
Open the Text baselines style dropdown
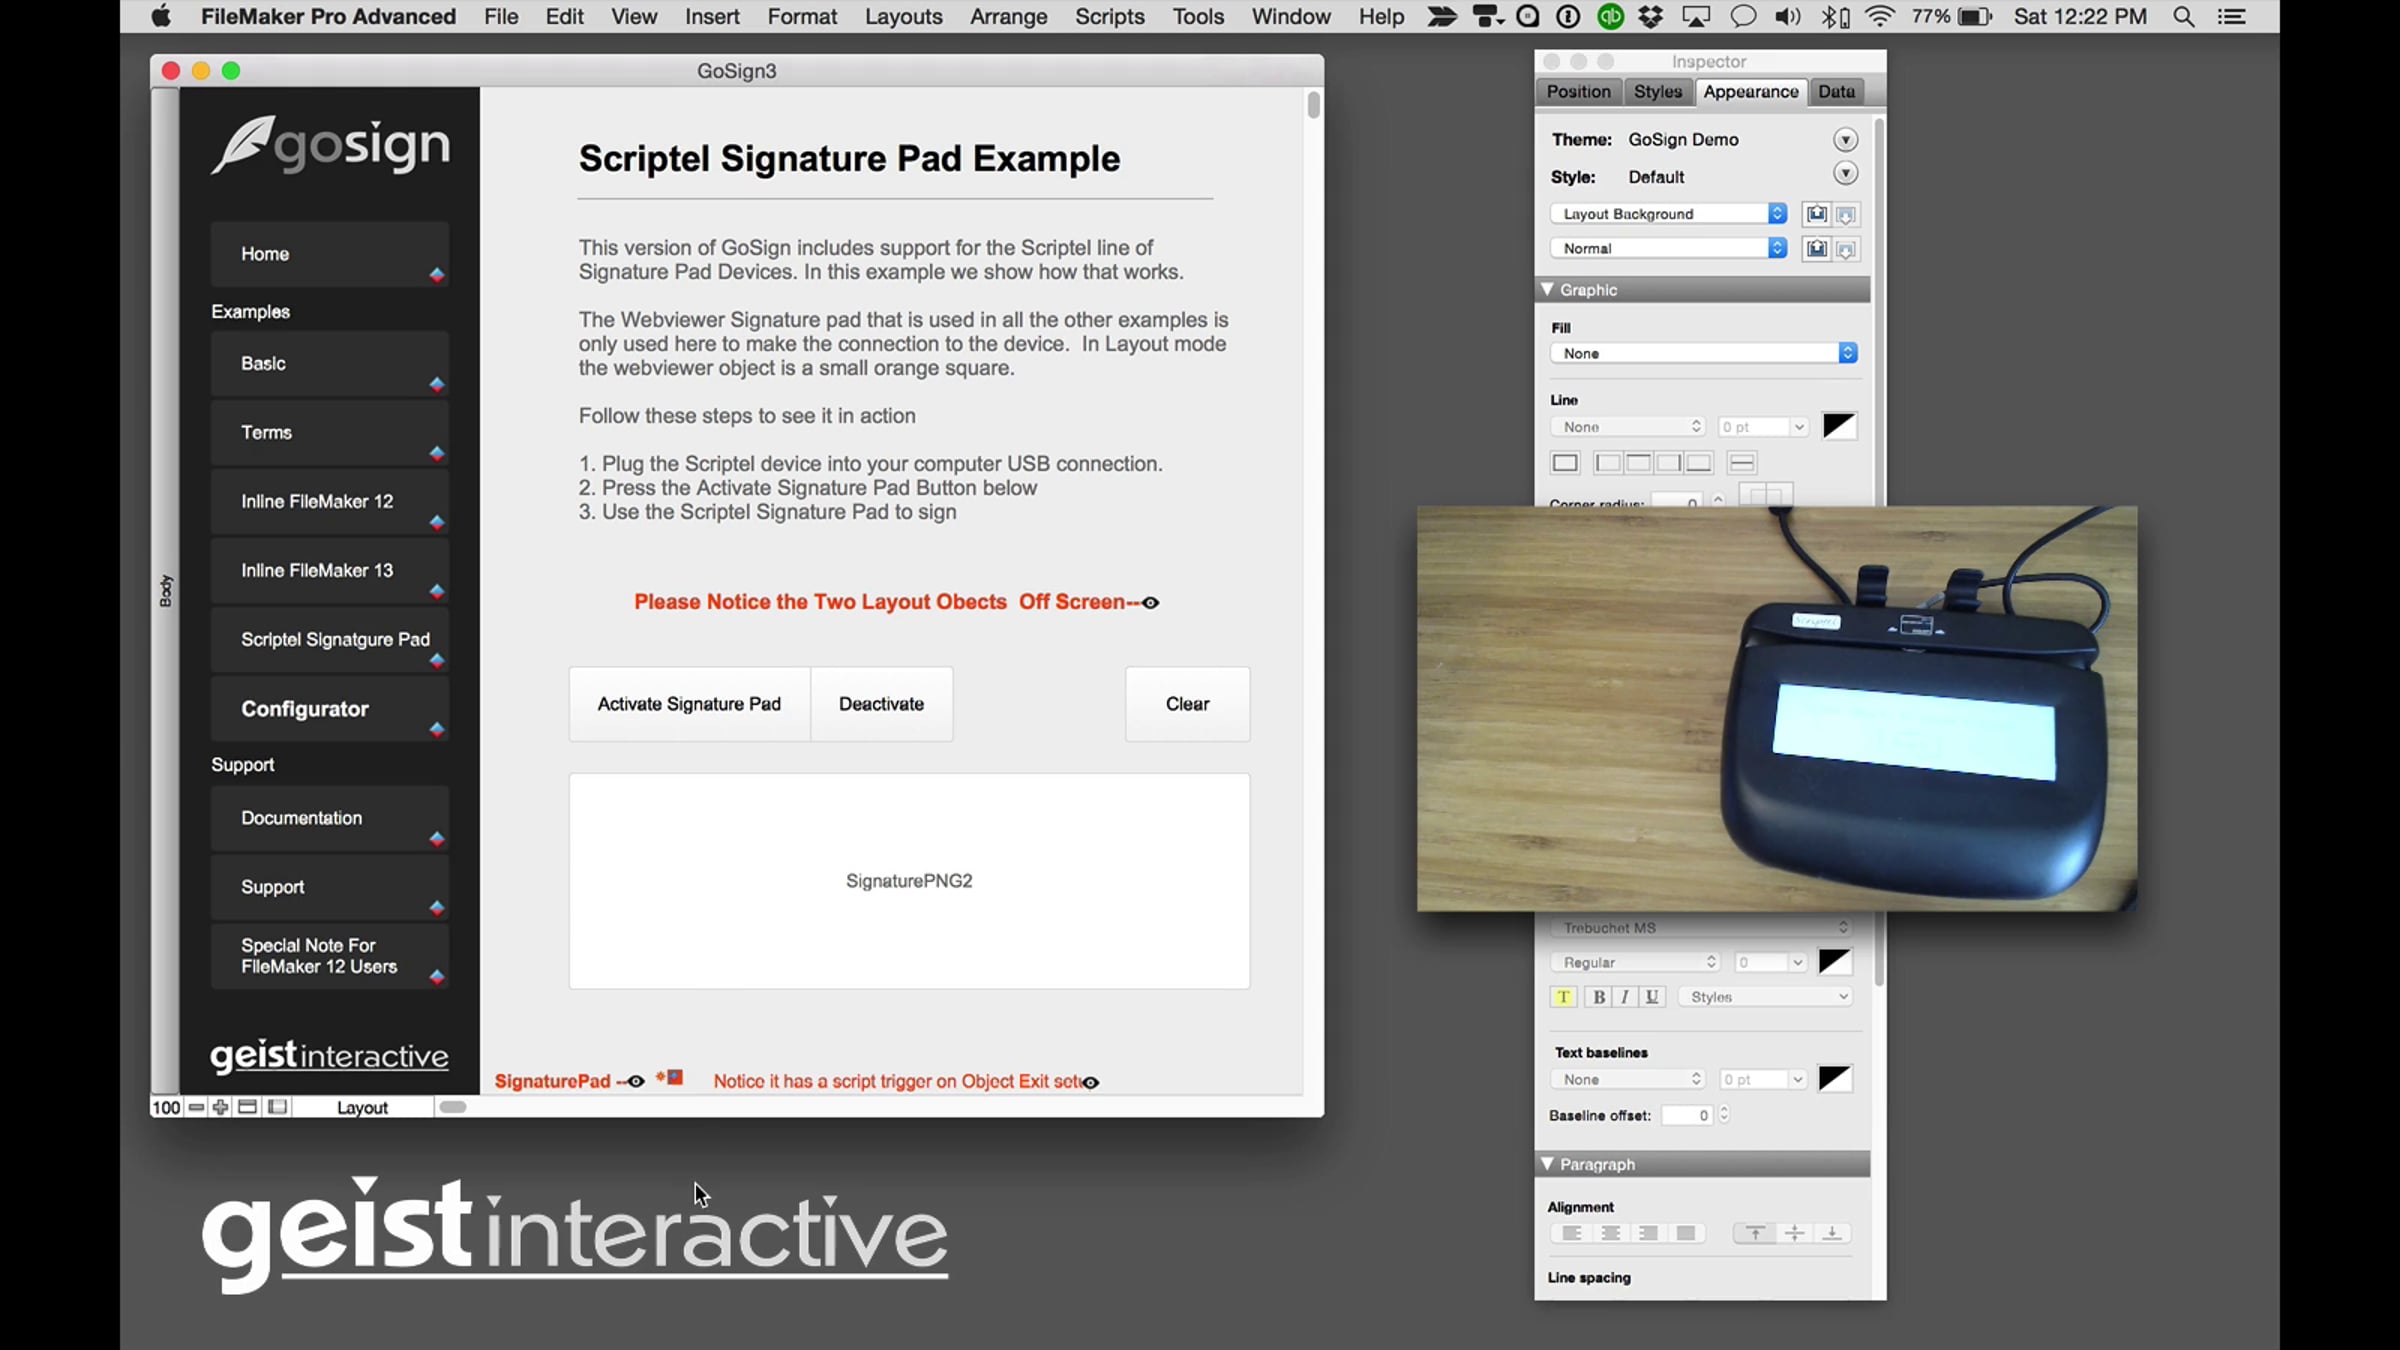(x=1627, y=1079)
